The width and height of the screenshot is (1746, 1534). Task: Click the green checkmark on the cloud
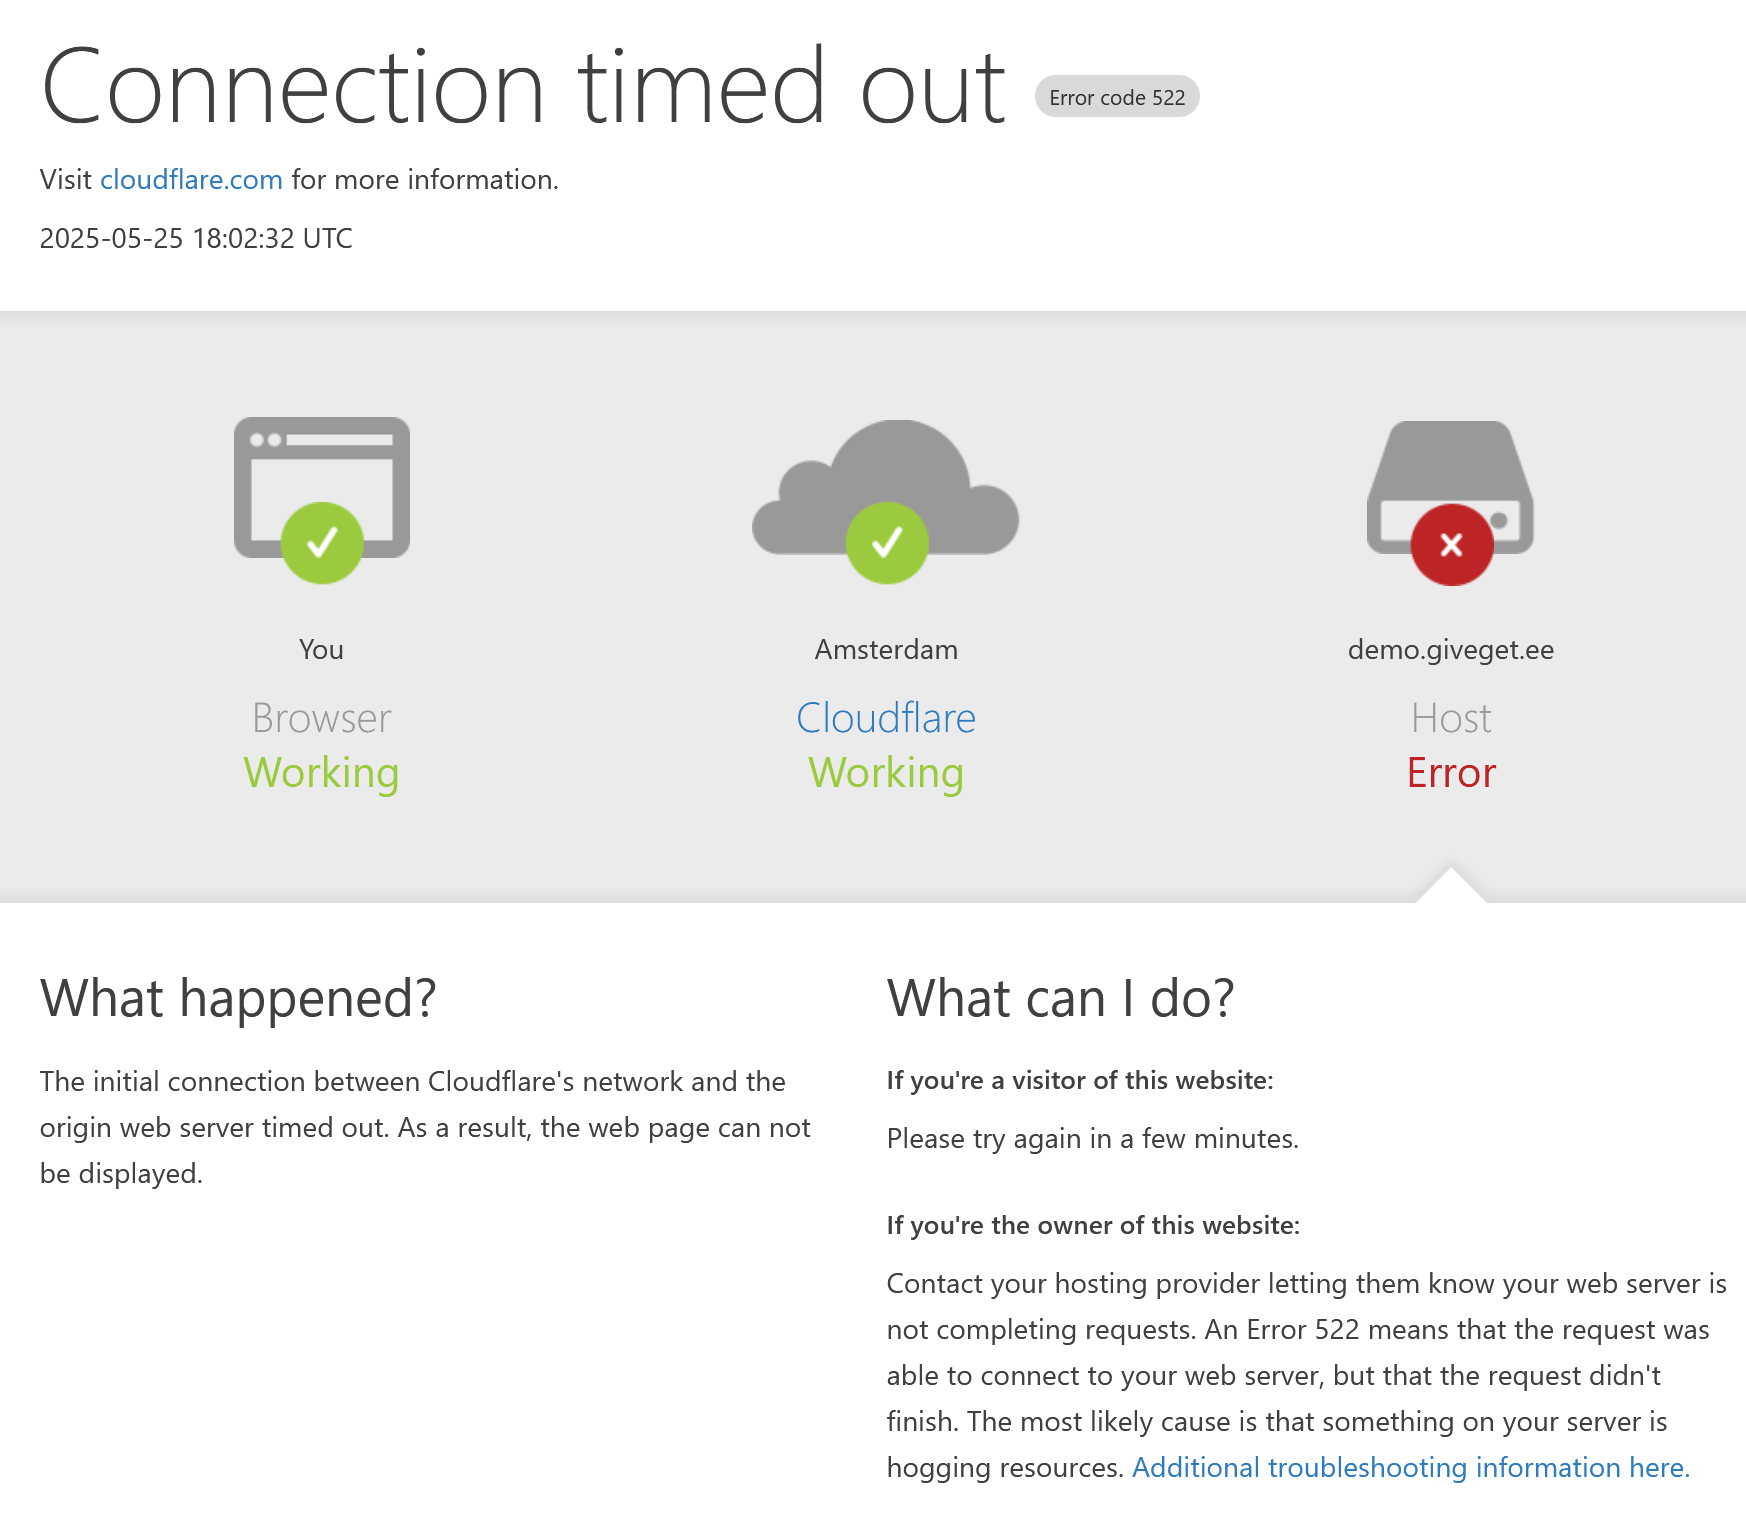[x=887, y=543]
